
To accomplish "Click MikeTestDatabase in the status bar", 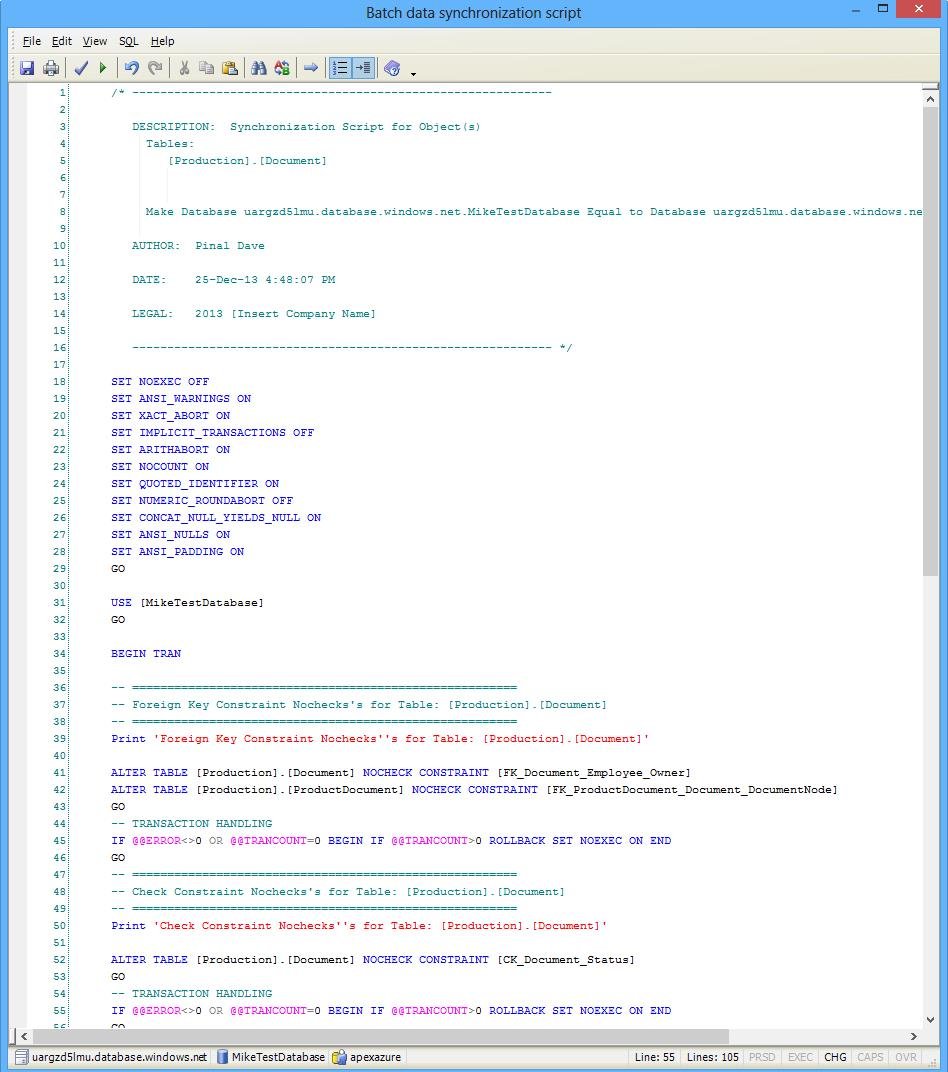I will [x=278, y=1057].
